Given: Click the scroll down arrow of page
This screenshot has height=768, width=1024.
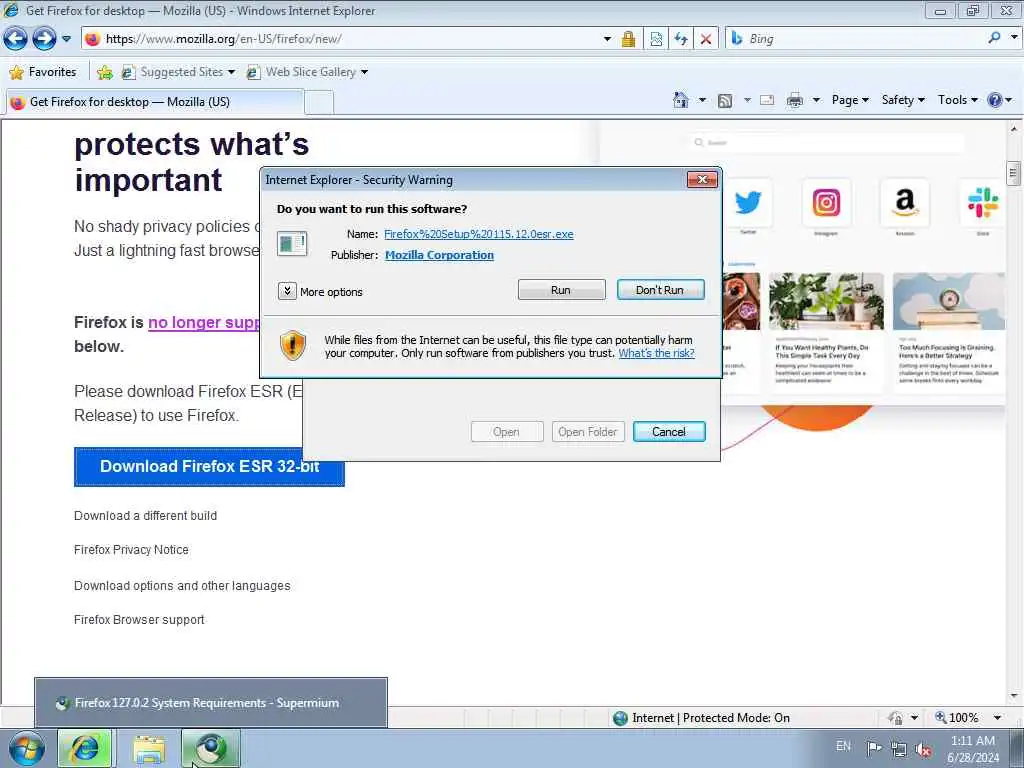Looking at the screenshot, I should (x=1014, y=696).
